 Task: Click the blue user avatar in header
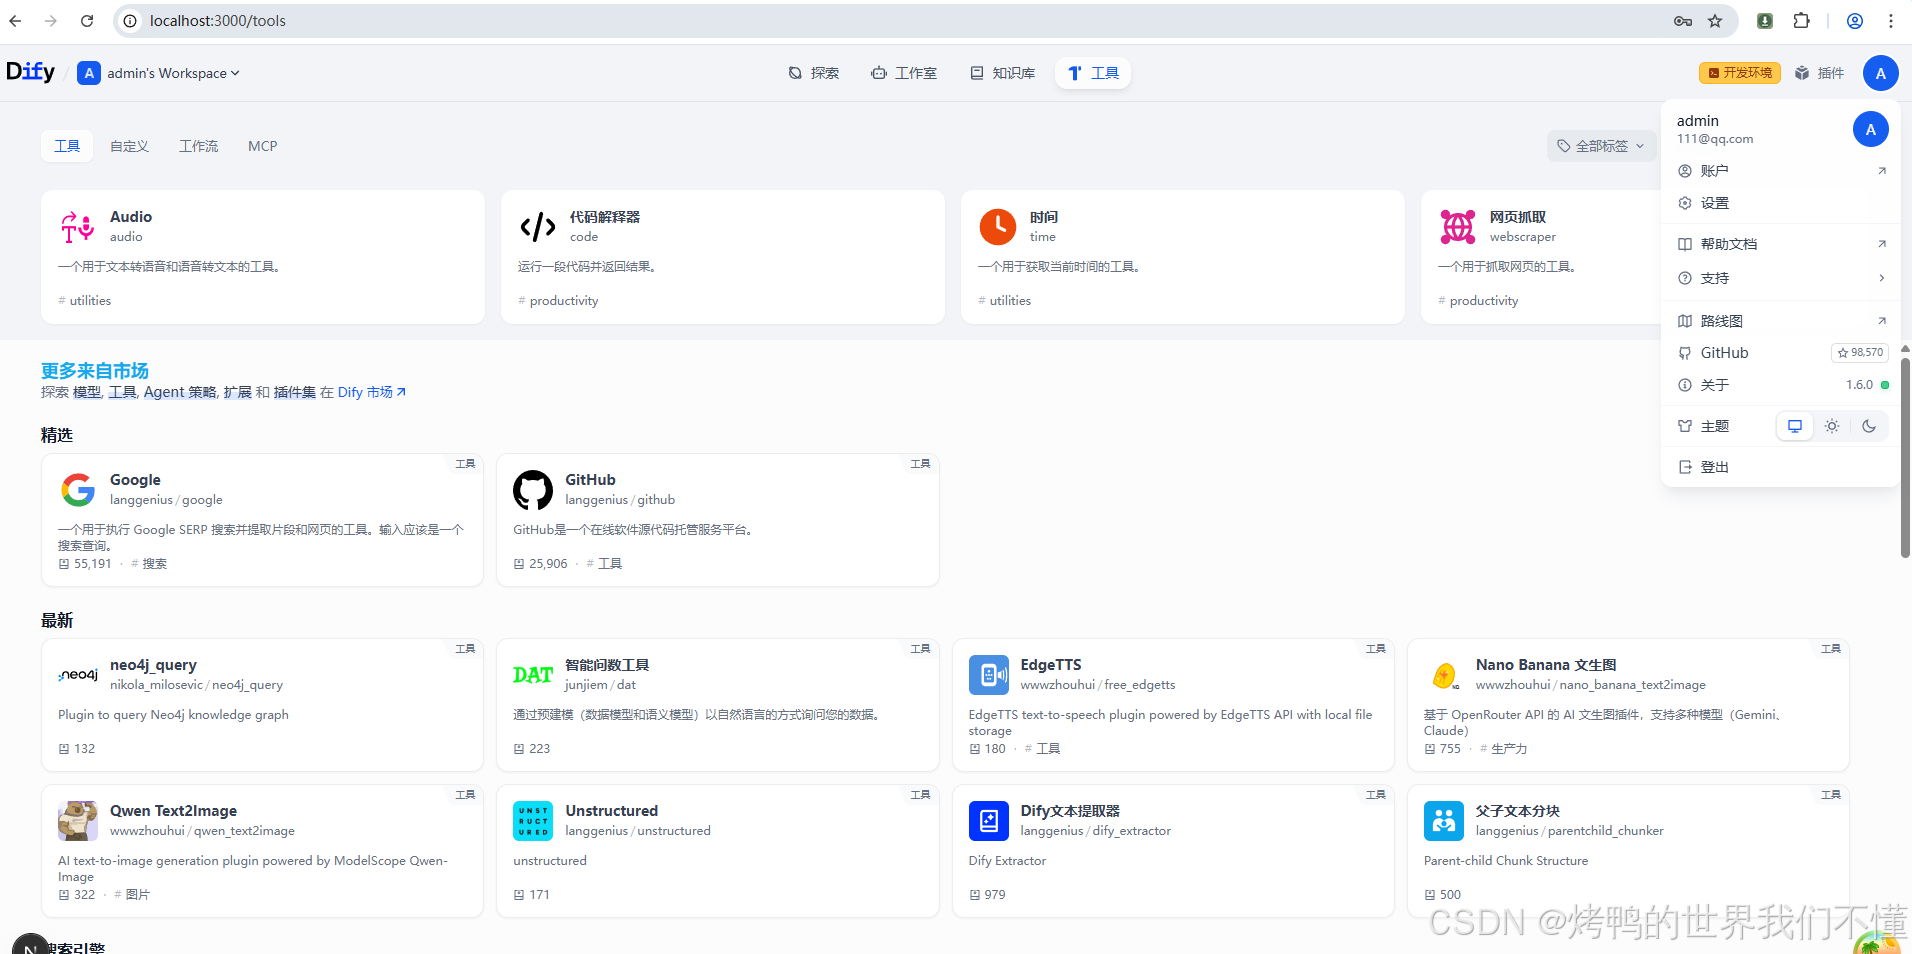[x=1880, y=73]
